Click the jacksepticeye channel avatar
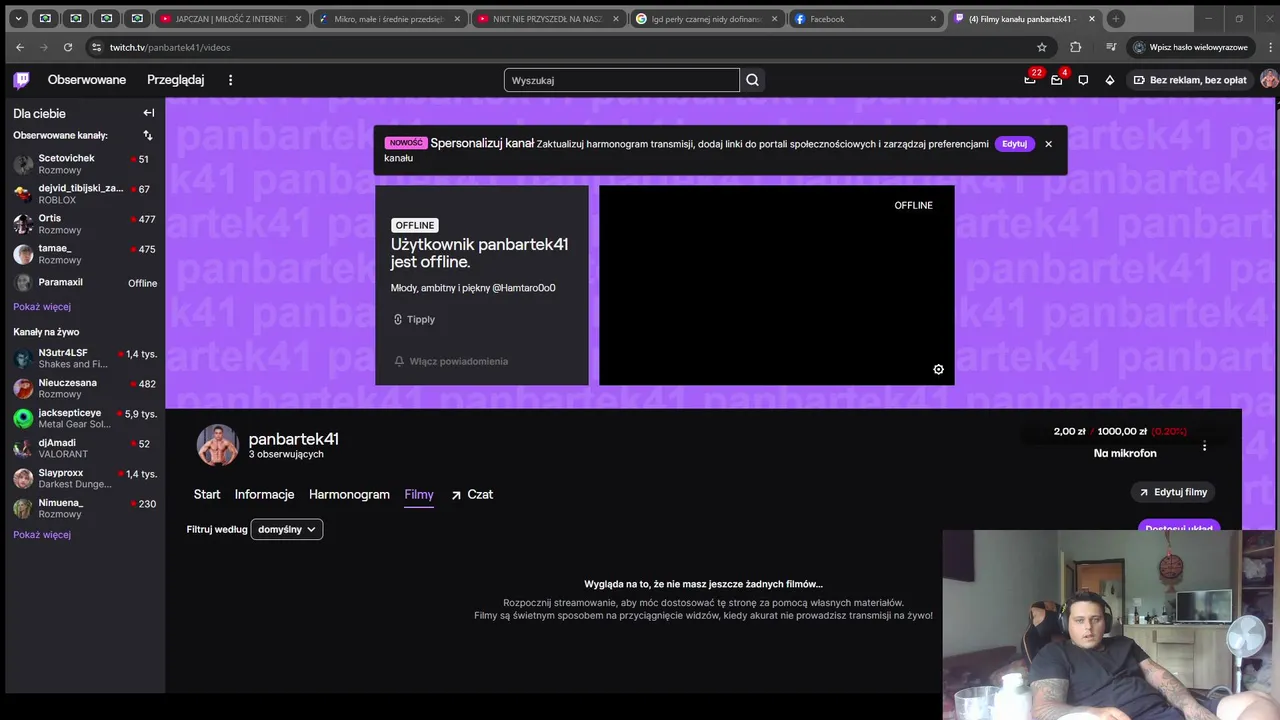 23,419
